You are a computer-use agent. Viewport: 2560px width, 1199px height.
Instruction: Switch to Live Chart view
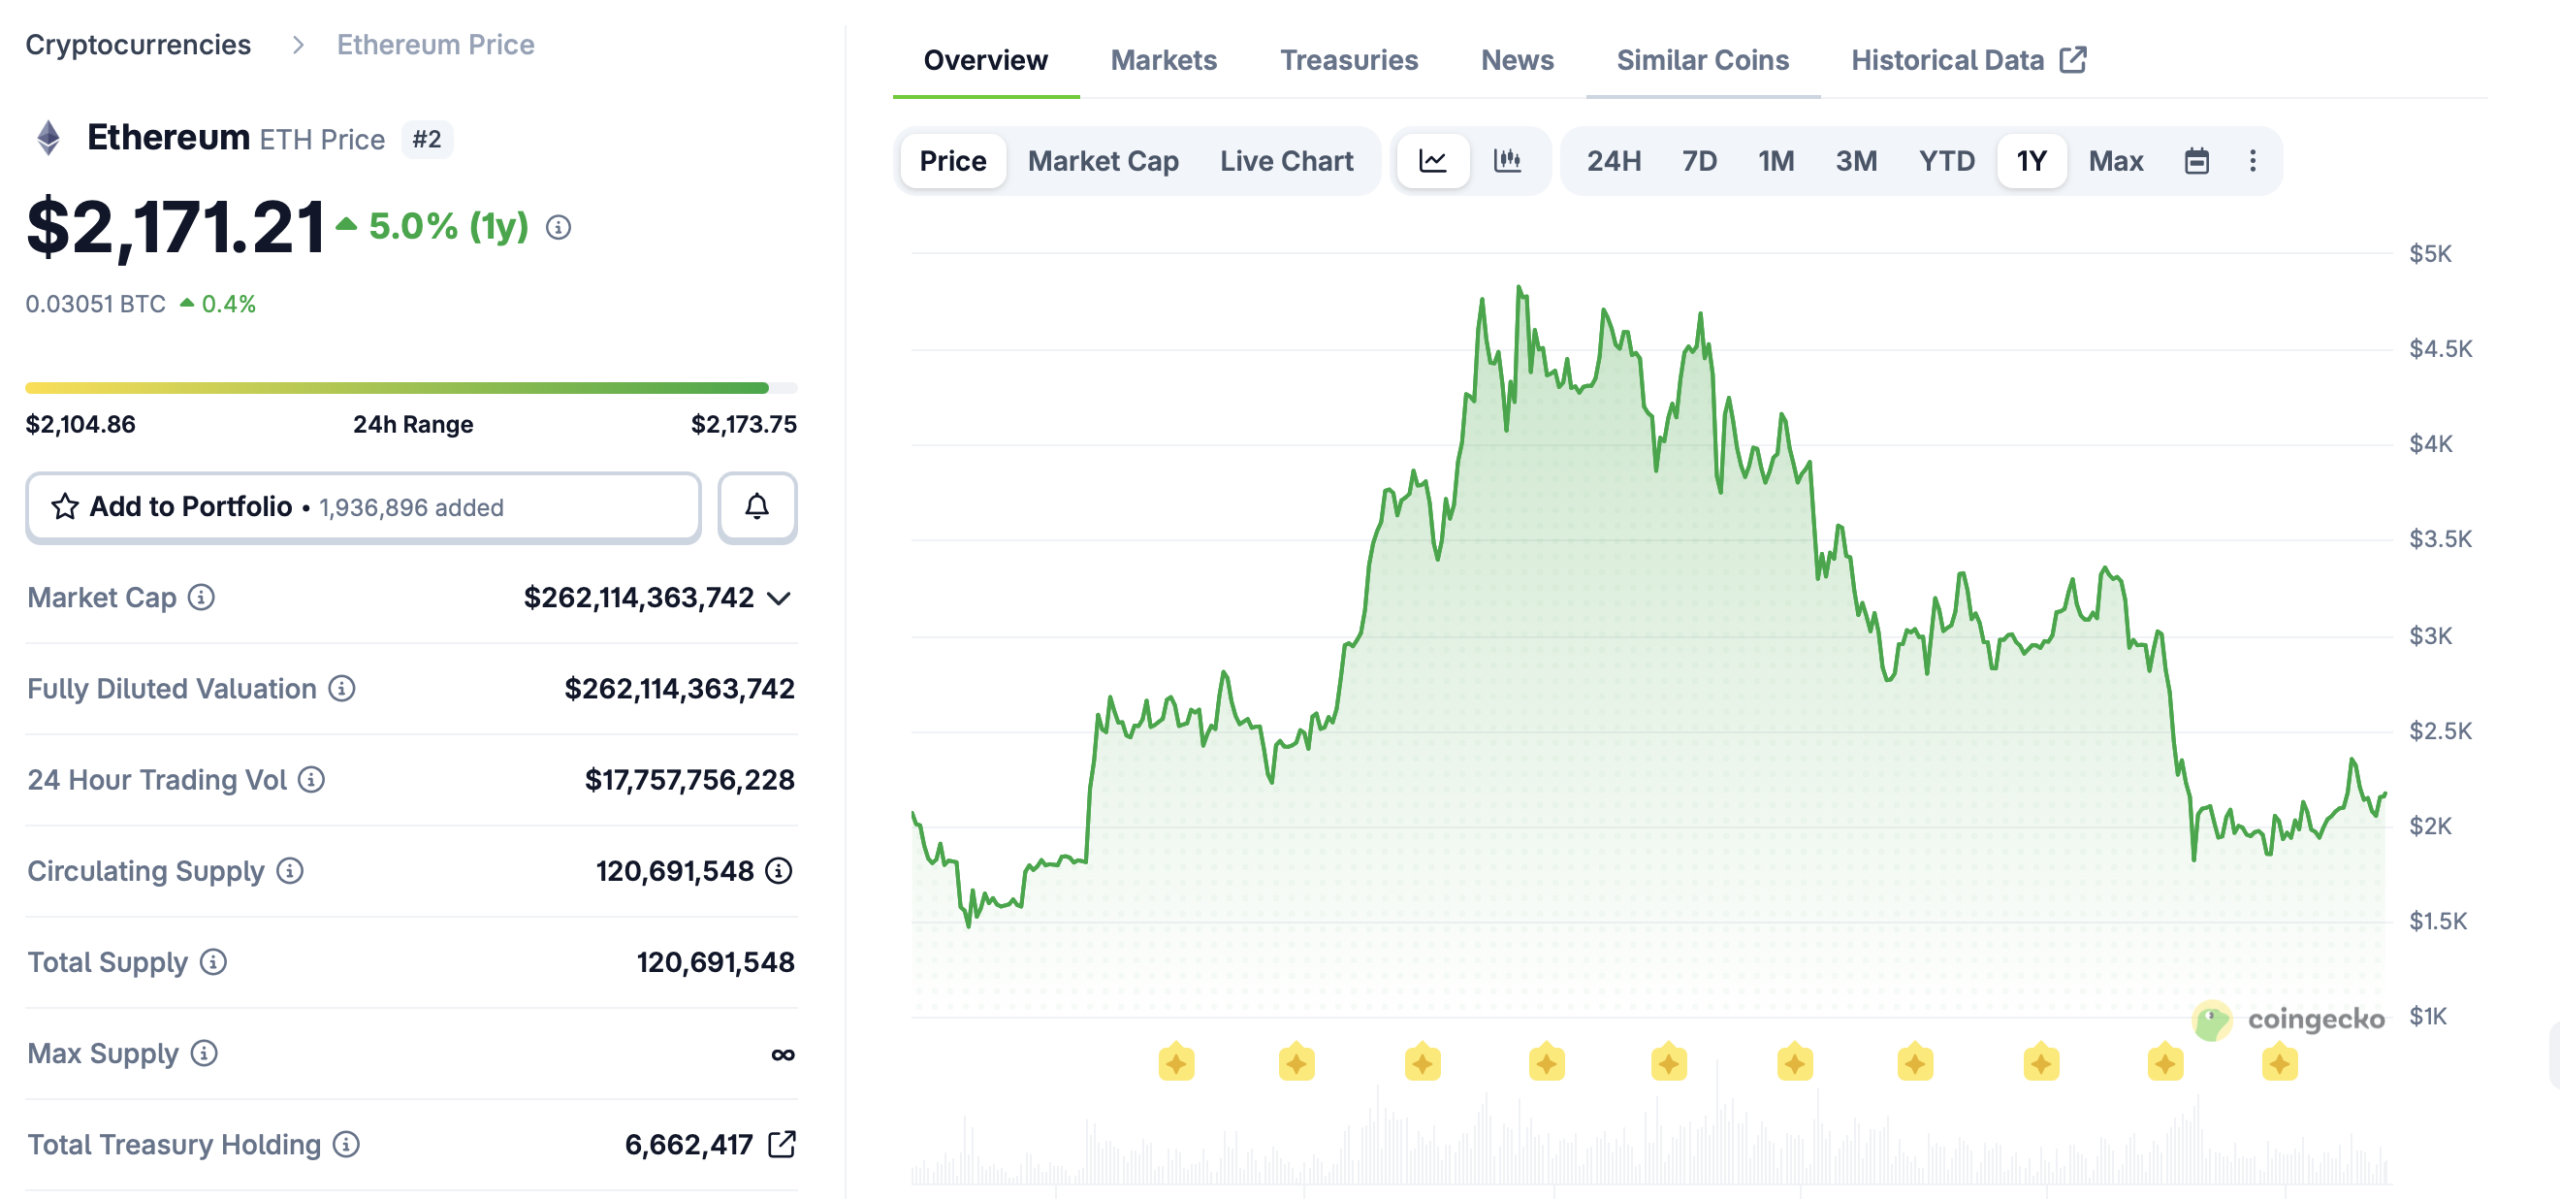coord(1286,160)
